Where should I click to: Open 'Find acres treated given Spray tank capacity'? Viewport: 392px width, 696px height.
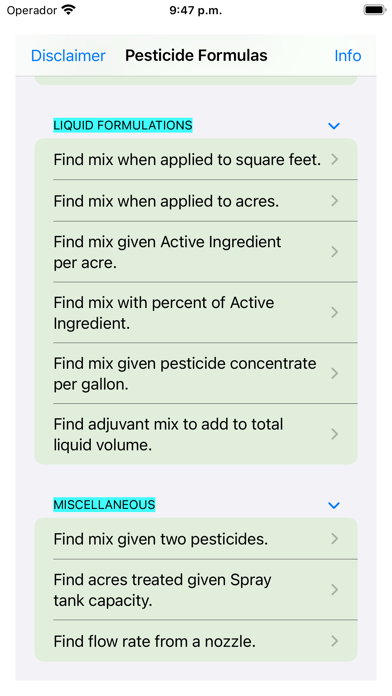coord(196,590)
